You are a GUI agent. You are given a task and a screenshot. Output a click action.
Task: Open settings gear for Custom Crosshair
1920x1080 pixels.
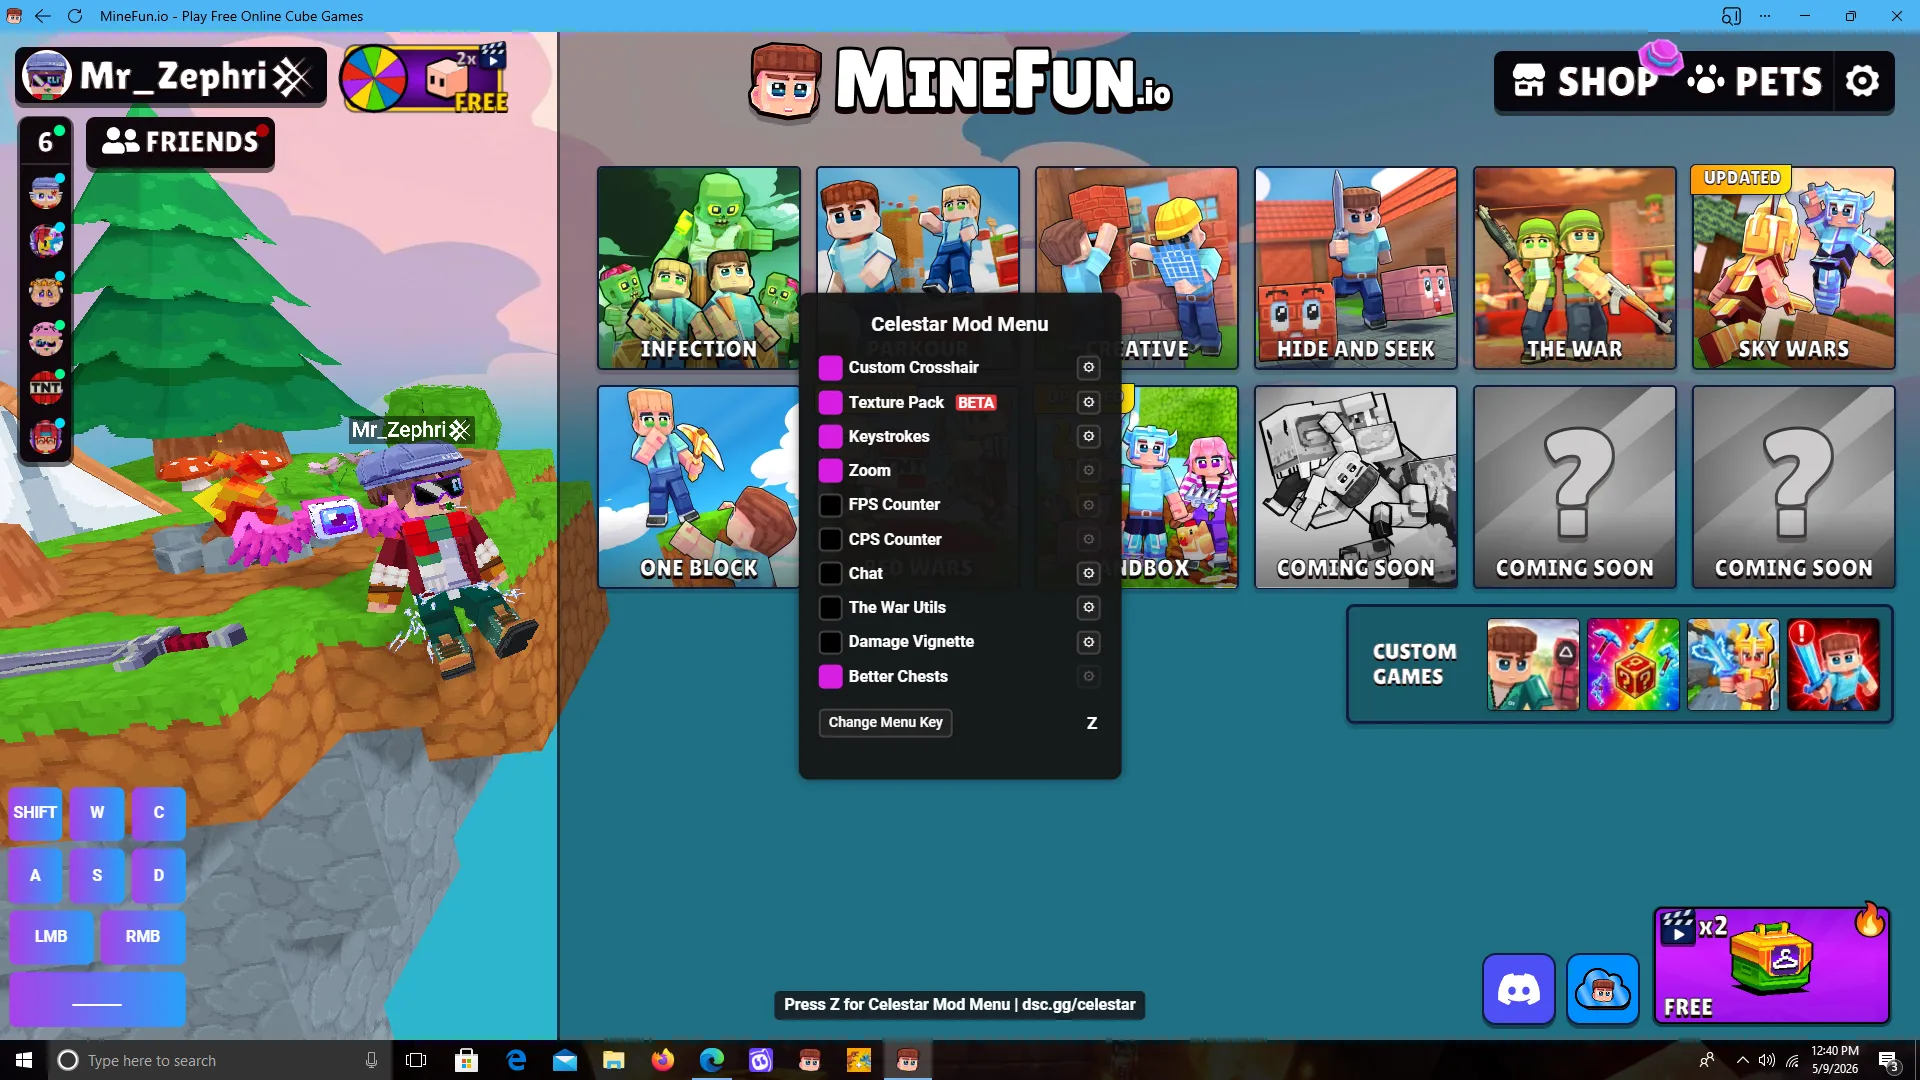click(1089, 368)
